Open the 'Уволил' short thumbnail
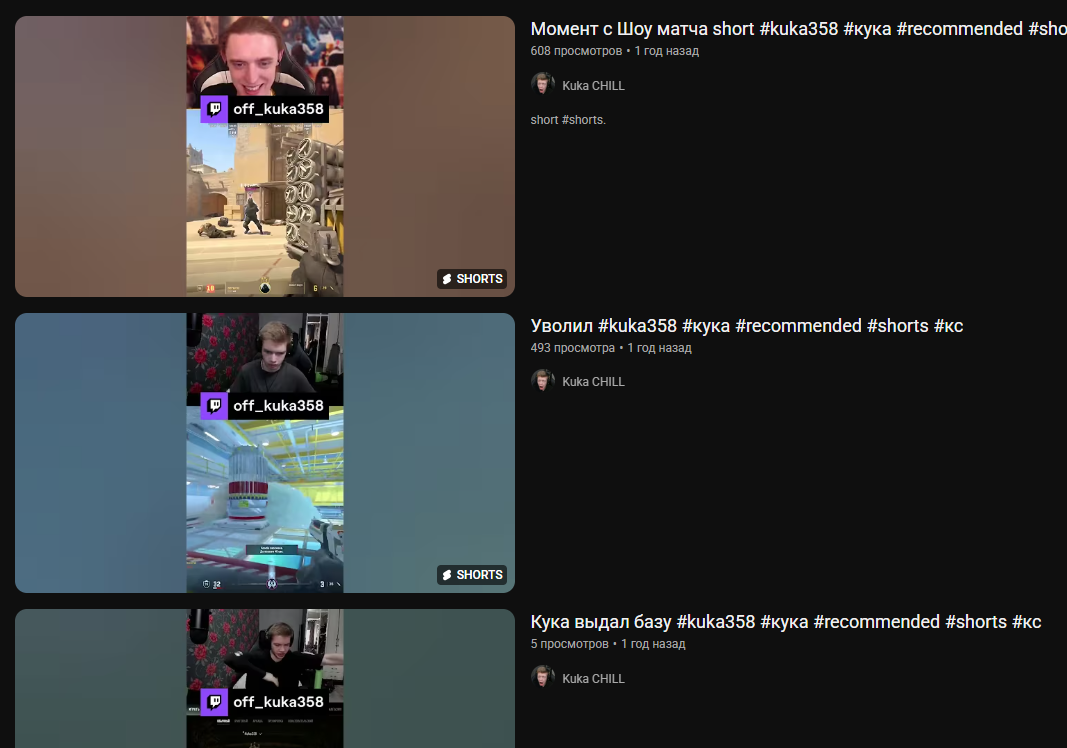This screenshot has height=748, width=1067. coord(265,453)
